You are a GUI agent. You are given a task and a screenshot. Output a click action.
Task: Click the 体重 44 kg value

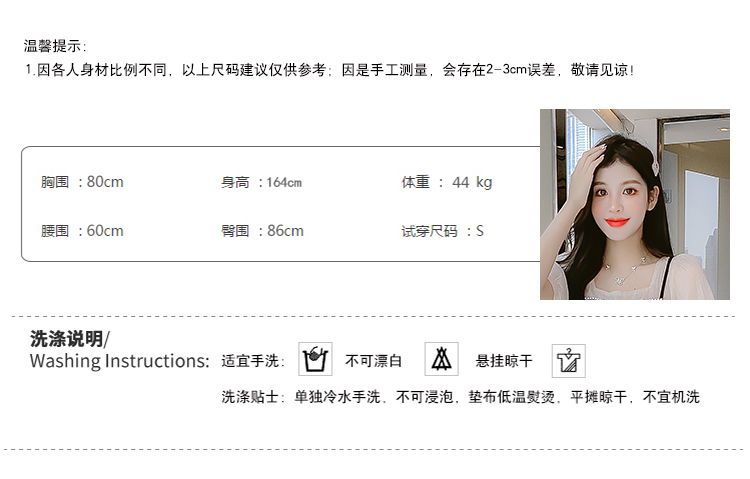[447, 182]
